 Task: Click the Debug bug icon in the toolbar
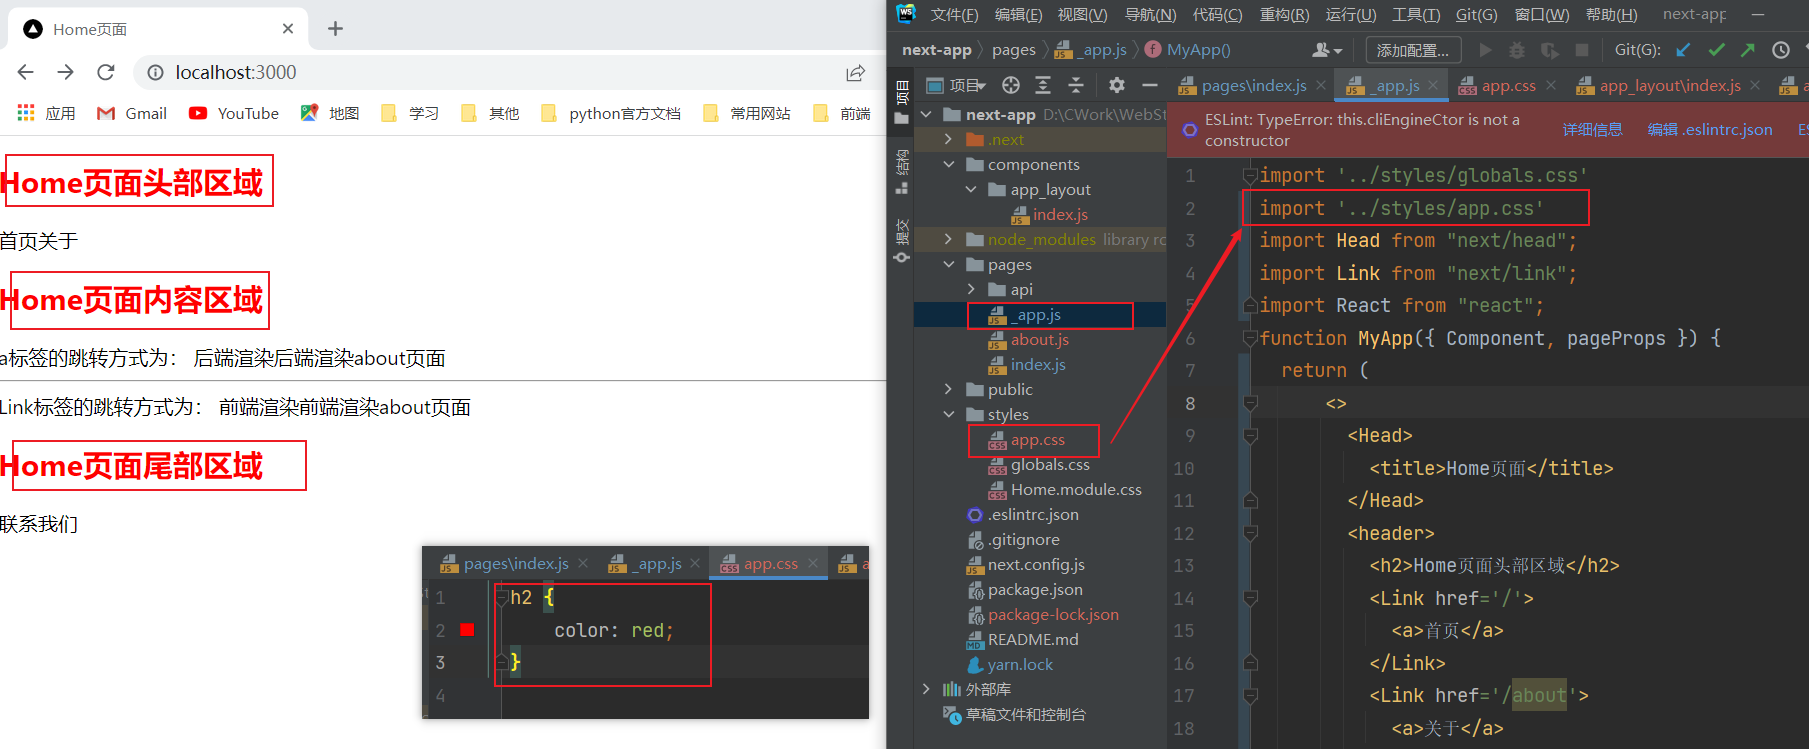[1517, 50]
